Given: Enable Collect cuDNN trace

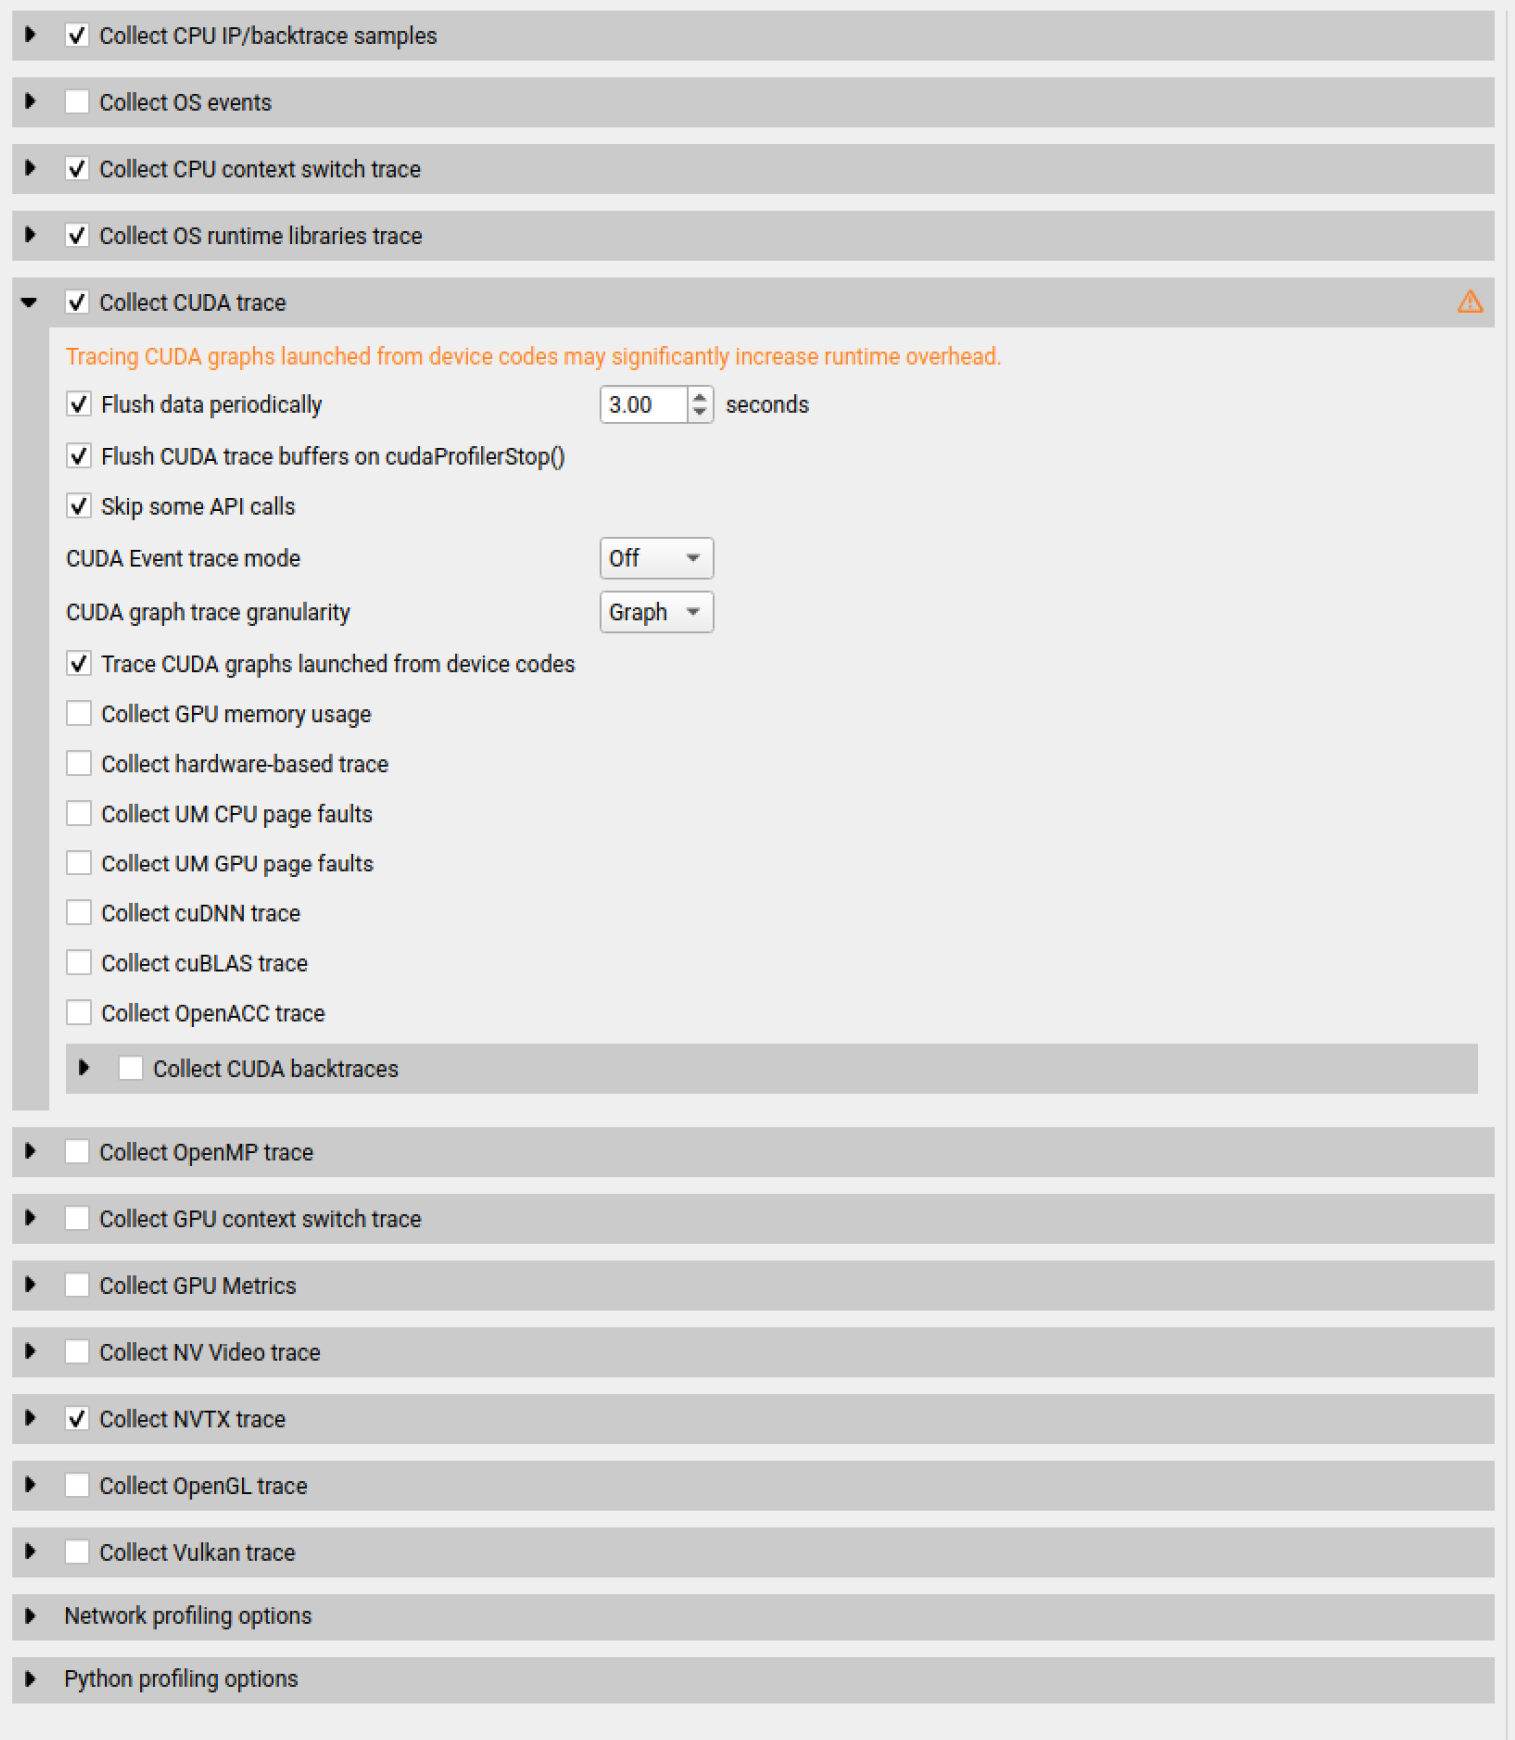Looking at the screenshot, I should coord(79,912).
